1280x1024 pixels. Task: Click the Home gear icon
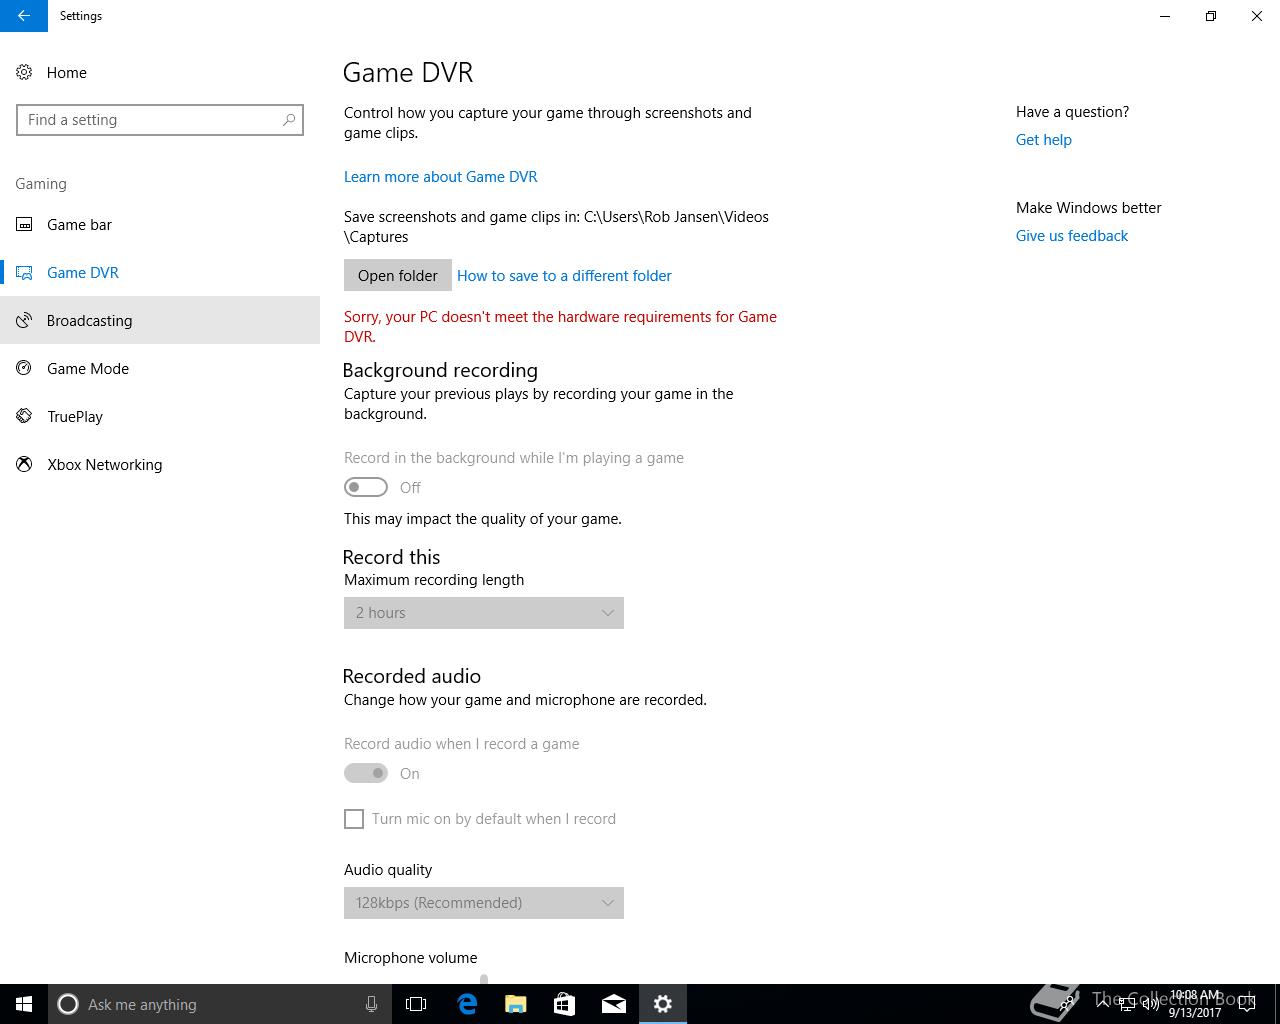pyautogui.click(x=24, y=72)
